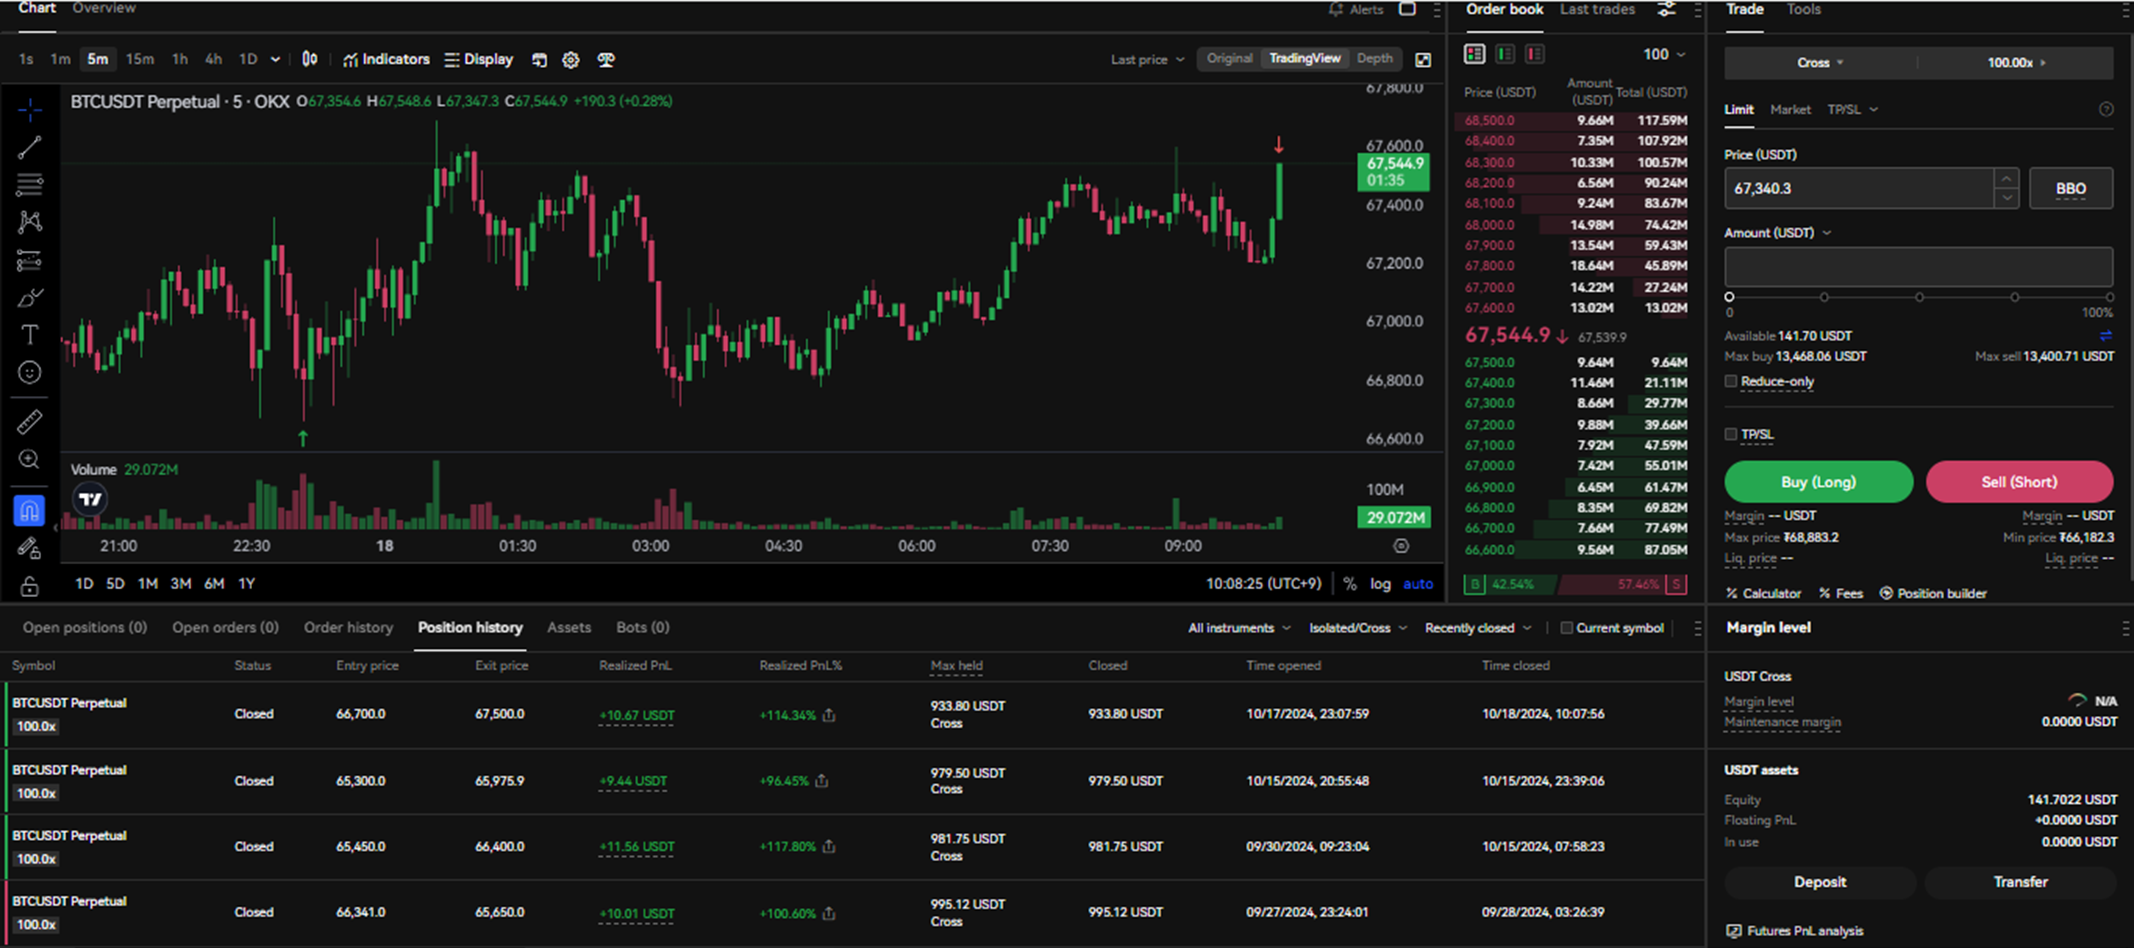Screen dimensions: 2134x948
Task: Open the Amount (USDT) unit dropdown
Action: [x=1777, y=233]
